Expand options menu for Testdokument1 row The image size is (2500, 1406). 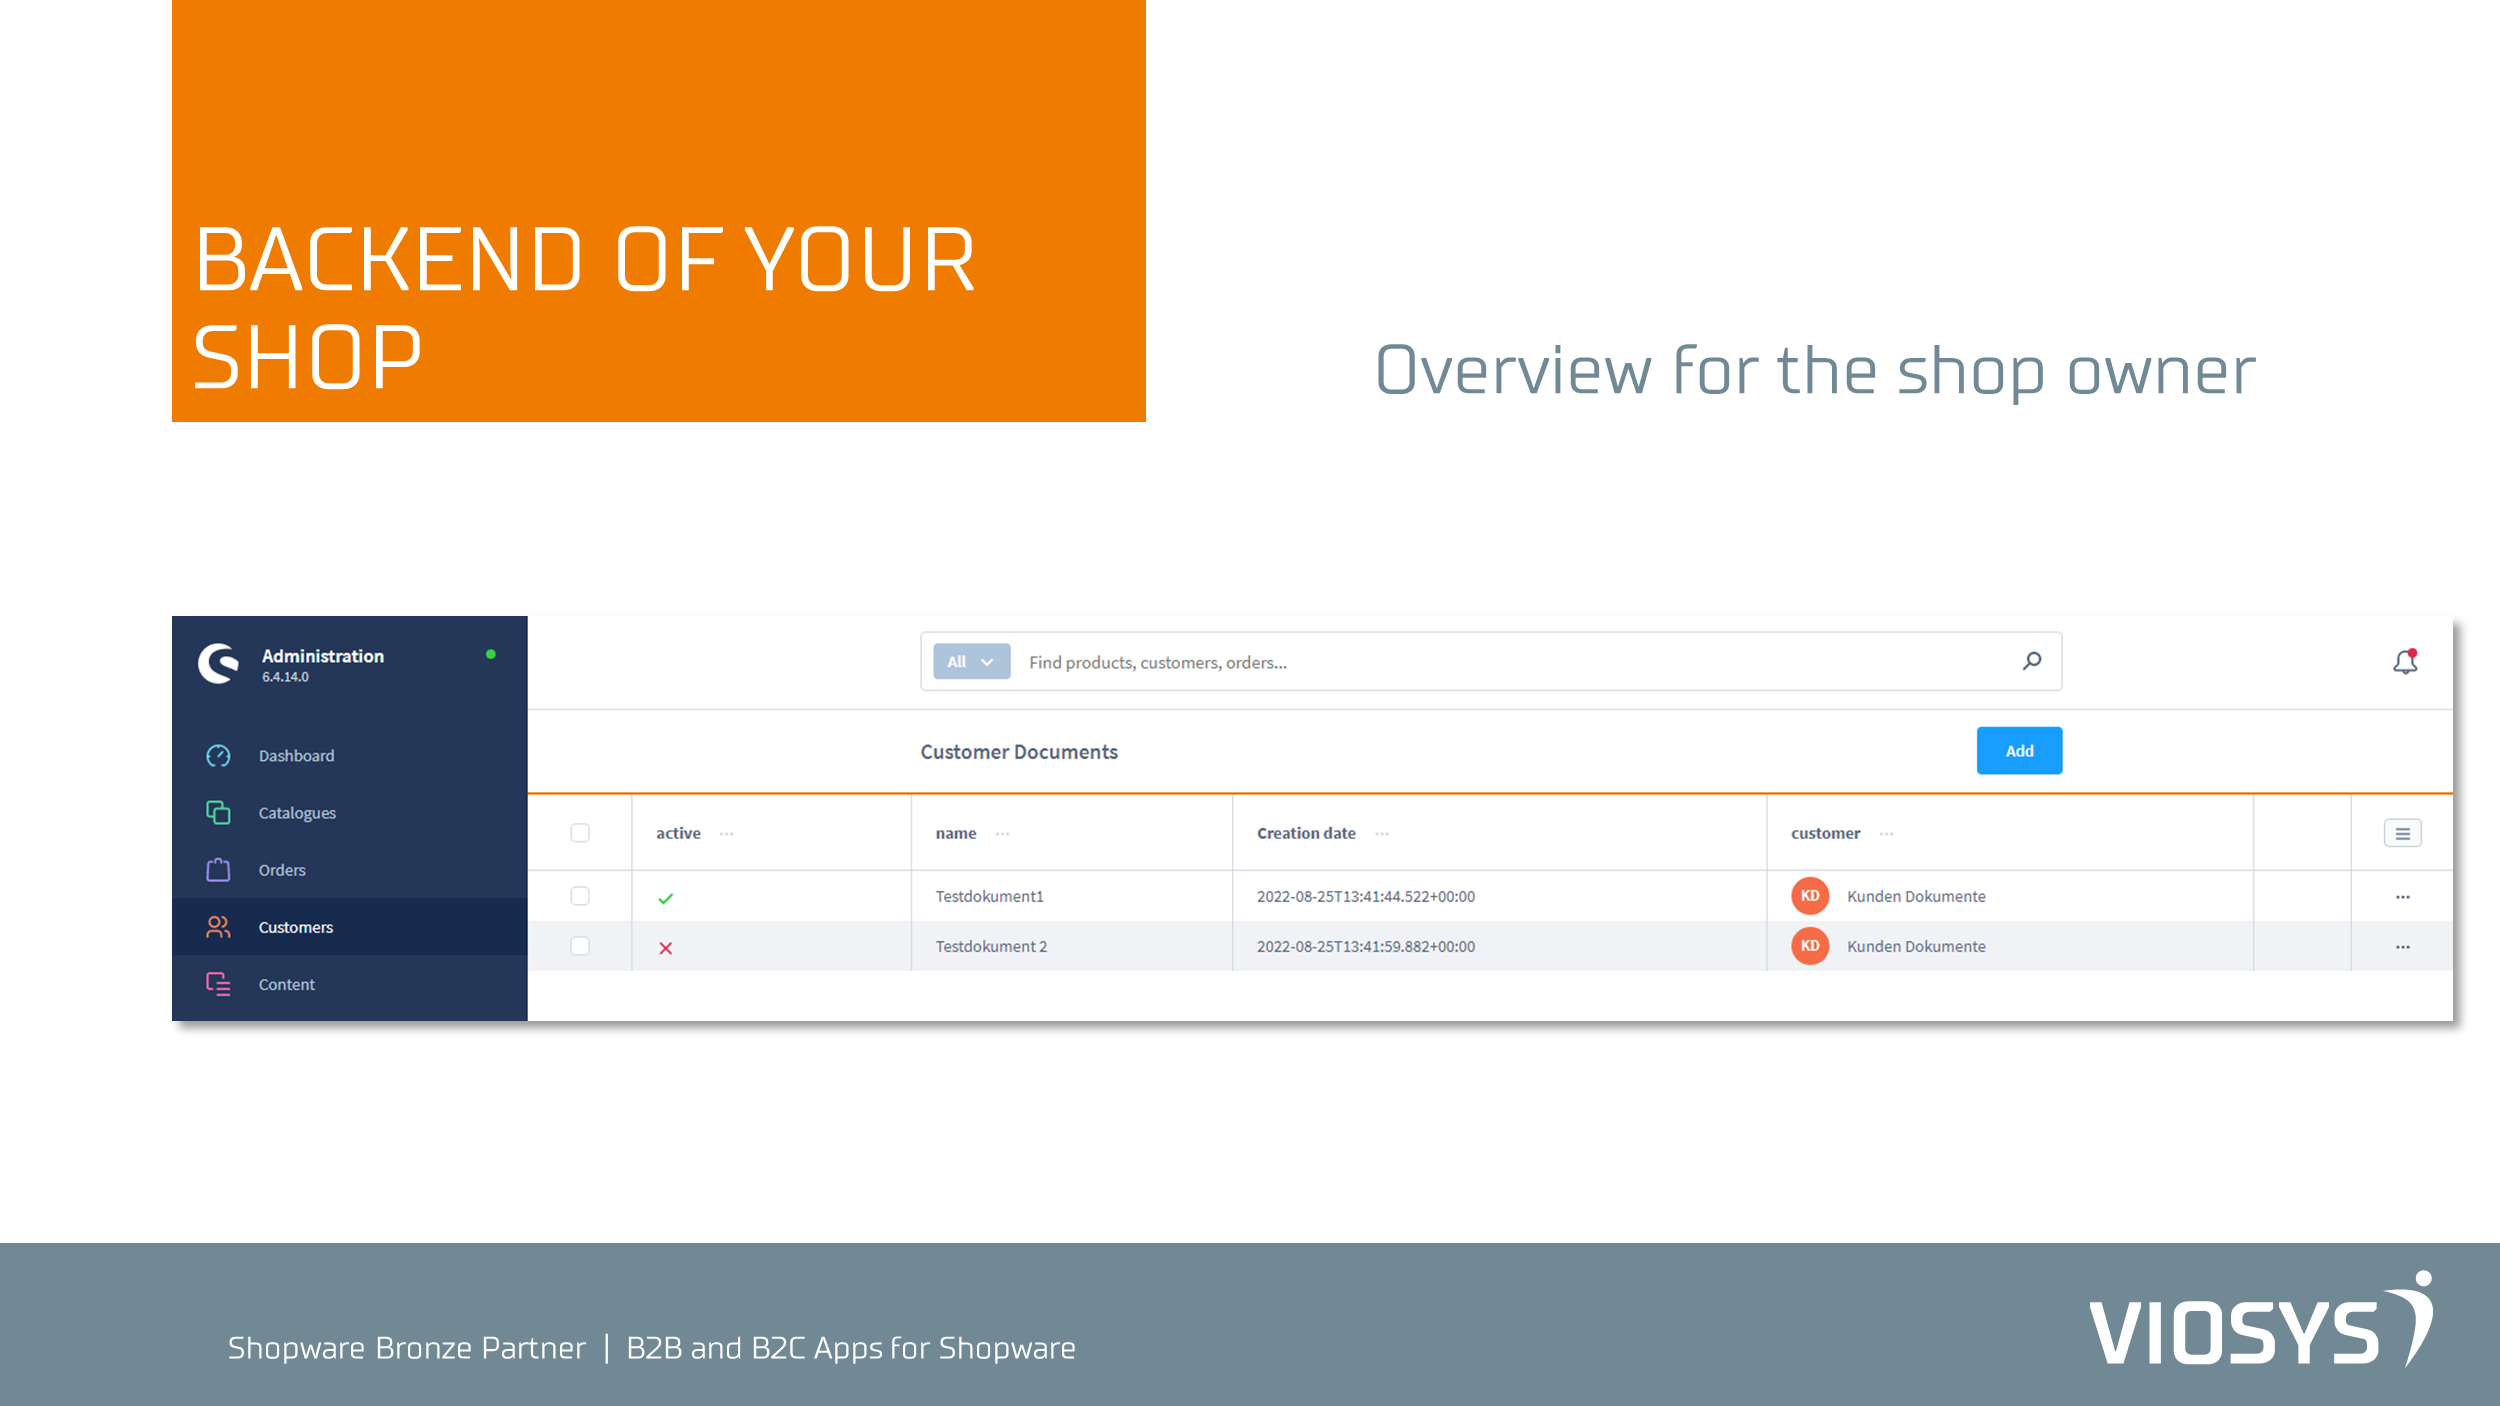tap(2402, 896)
